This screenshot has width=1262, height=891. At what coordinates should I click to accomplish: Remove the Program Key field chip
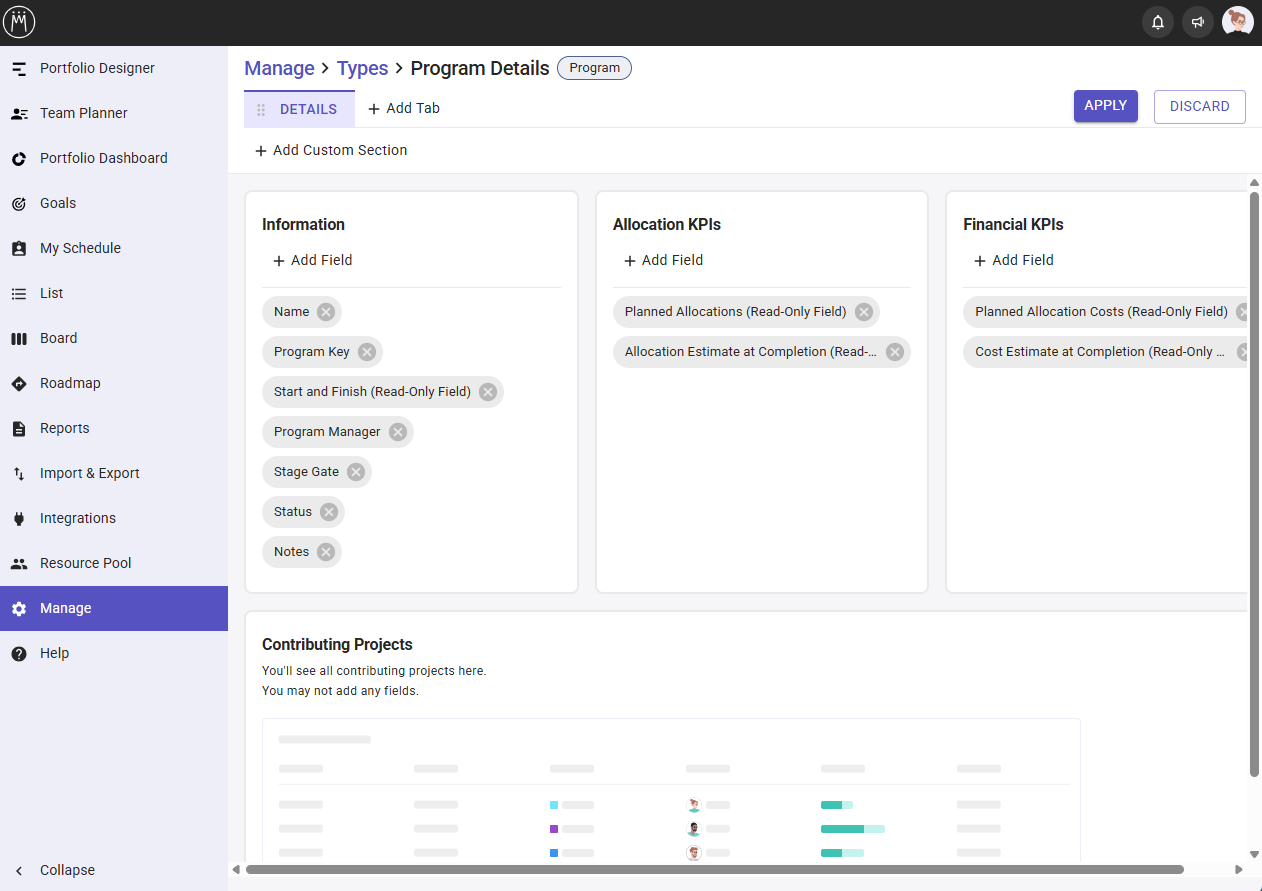(x=367, y=352)
